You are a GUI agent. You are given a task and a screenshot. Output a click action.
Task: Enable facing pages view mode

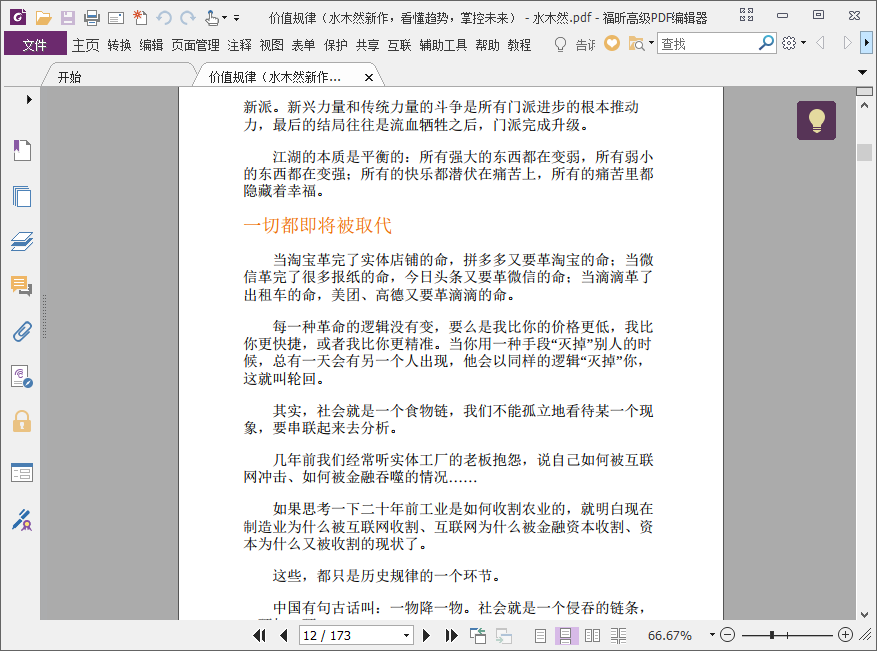592,635
